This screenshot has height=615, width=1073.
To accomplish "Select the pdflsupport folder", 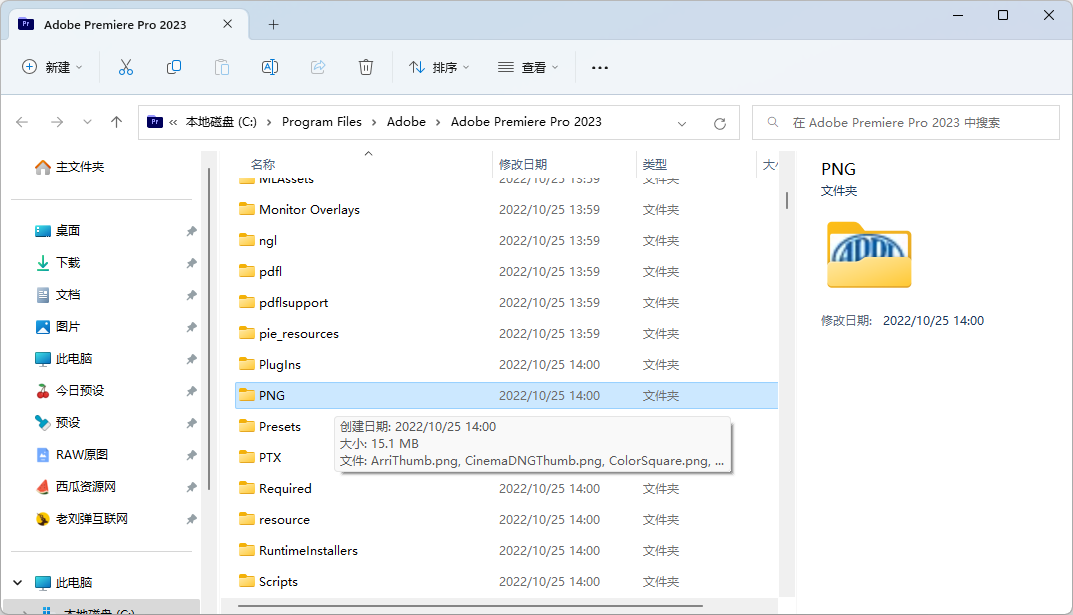I will point(506,302).
